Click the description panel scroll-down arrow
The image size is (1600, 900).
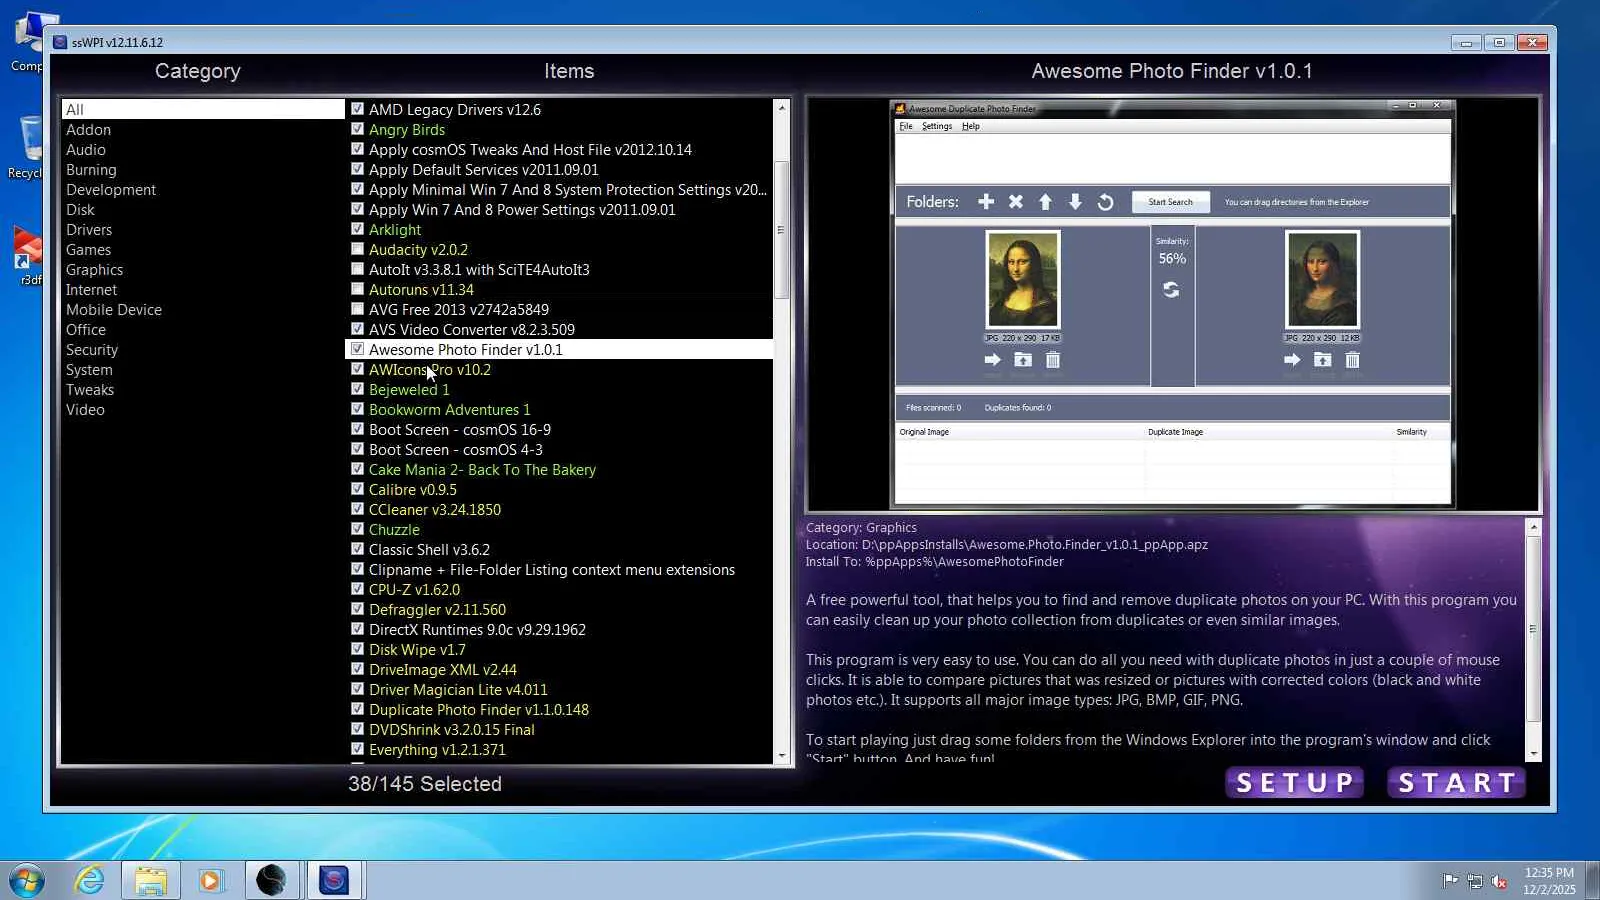coord(1533,753)
